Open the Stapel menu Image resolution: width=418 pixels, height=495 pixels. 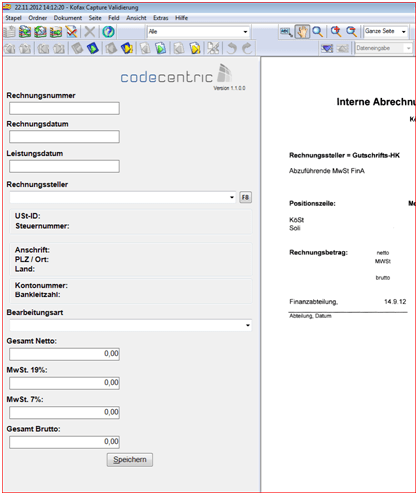tap(13, 18)
